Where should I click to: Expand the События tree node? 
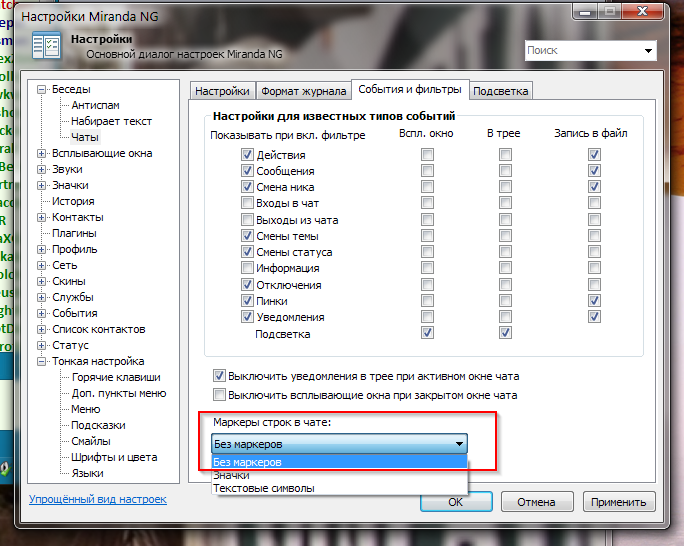[41, 314]
